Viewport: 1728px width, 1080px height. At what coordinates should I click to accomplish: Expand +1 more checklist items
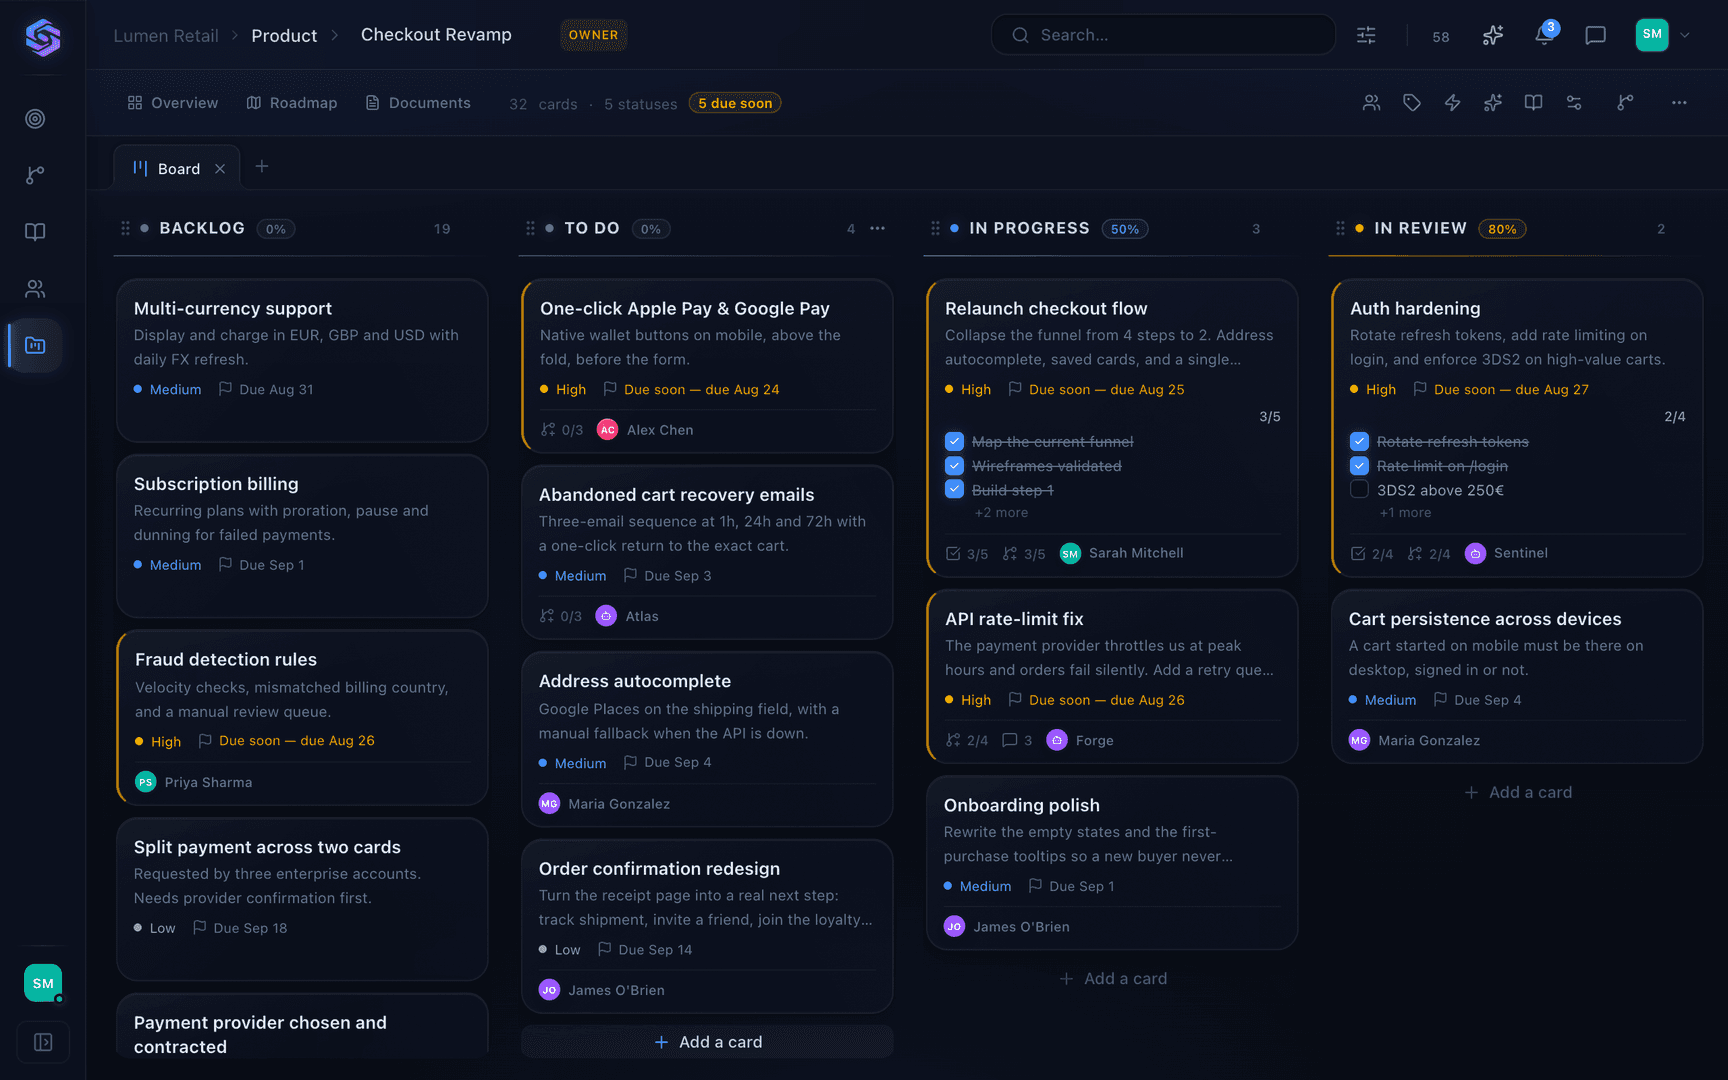1405,513
